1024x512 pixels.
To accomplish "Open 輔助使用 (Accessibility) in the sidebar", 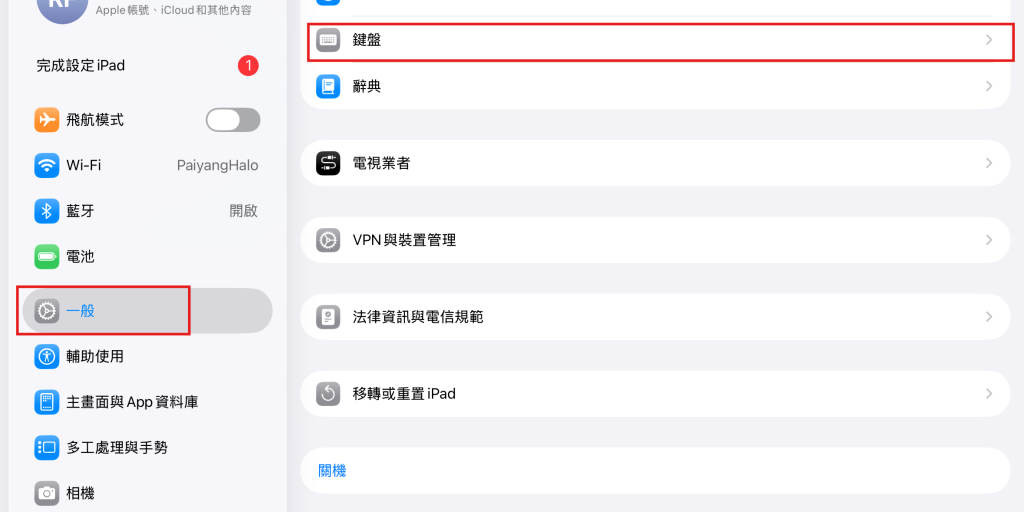I will point(148,357).
